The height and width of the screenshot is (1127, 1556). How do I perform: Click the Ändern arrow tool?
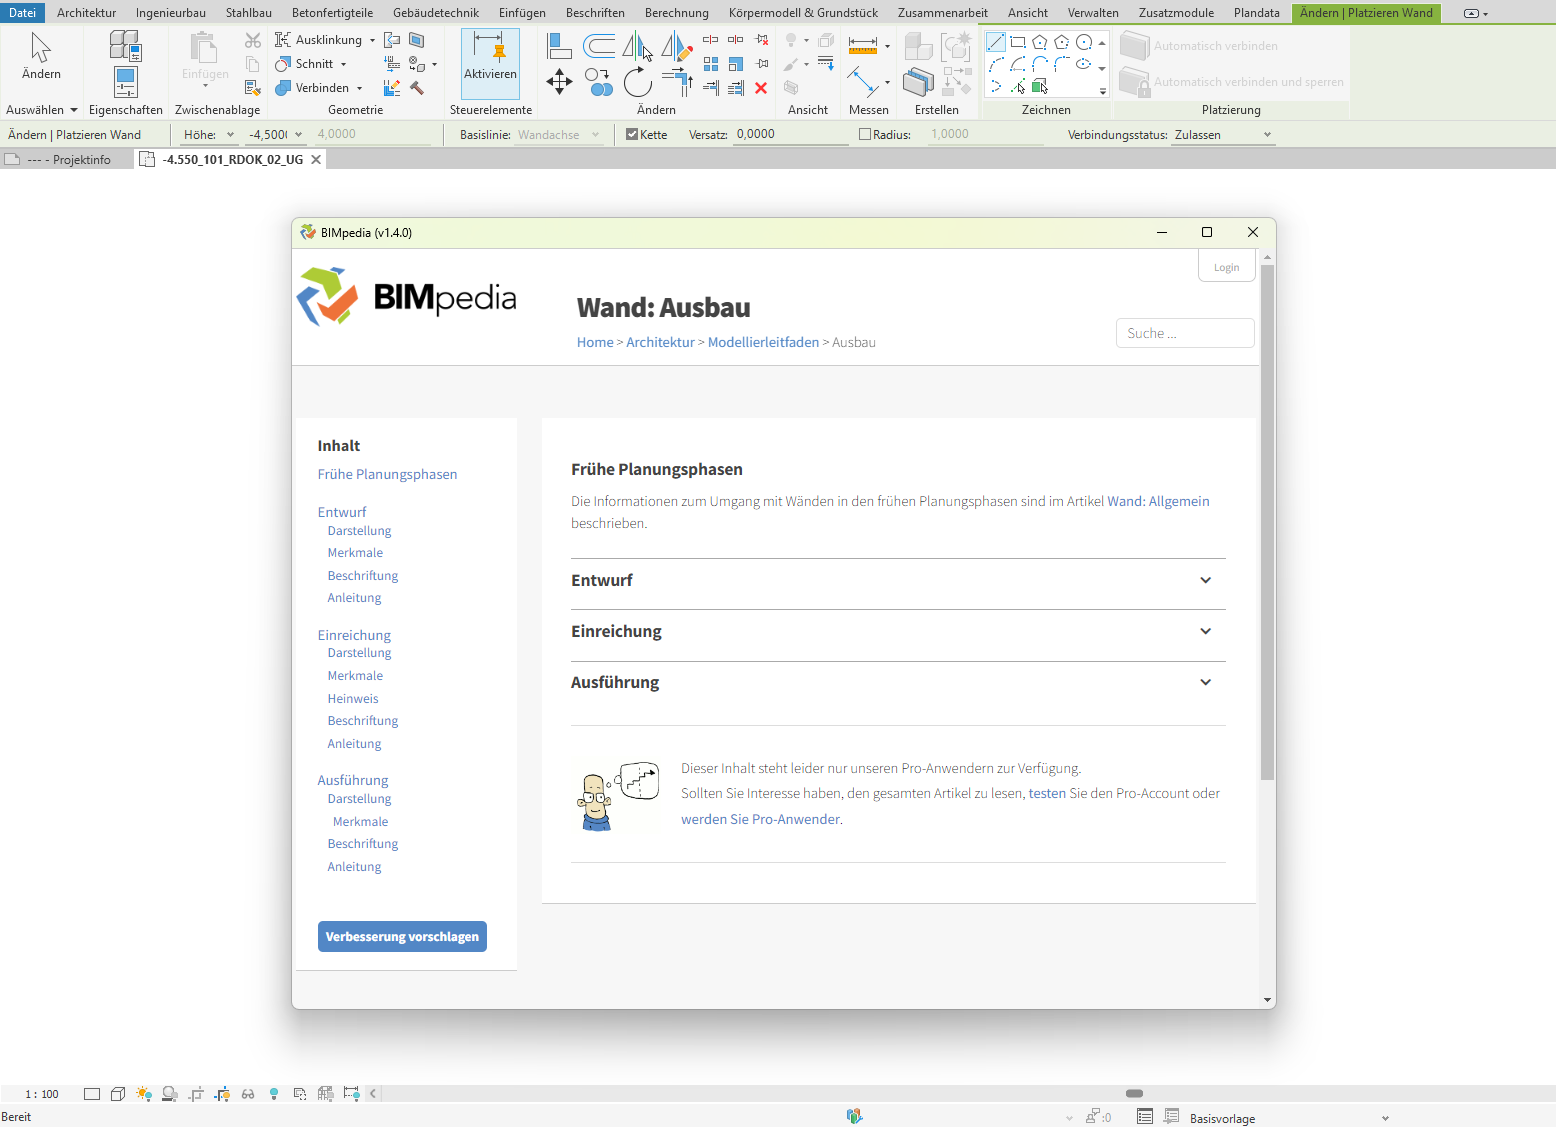coord(41,57)
